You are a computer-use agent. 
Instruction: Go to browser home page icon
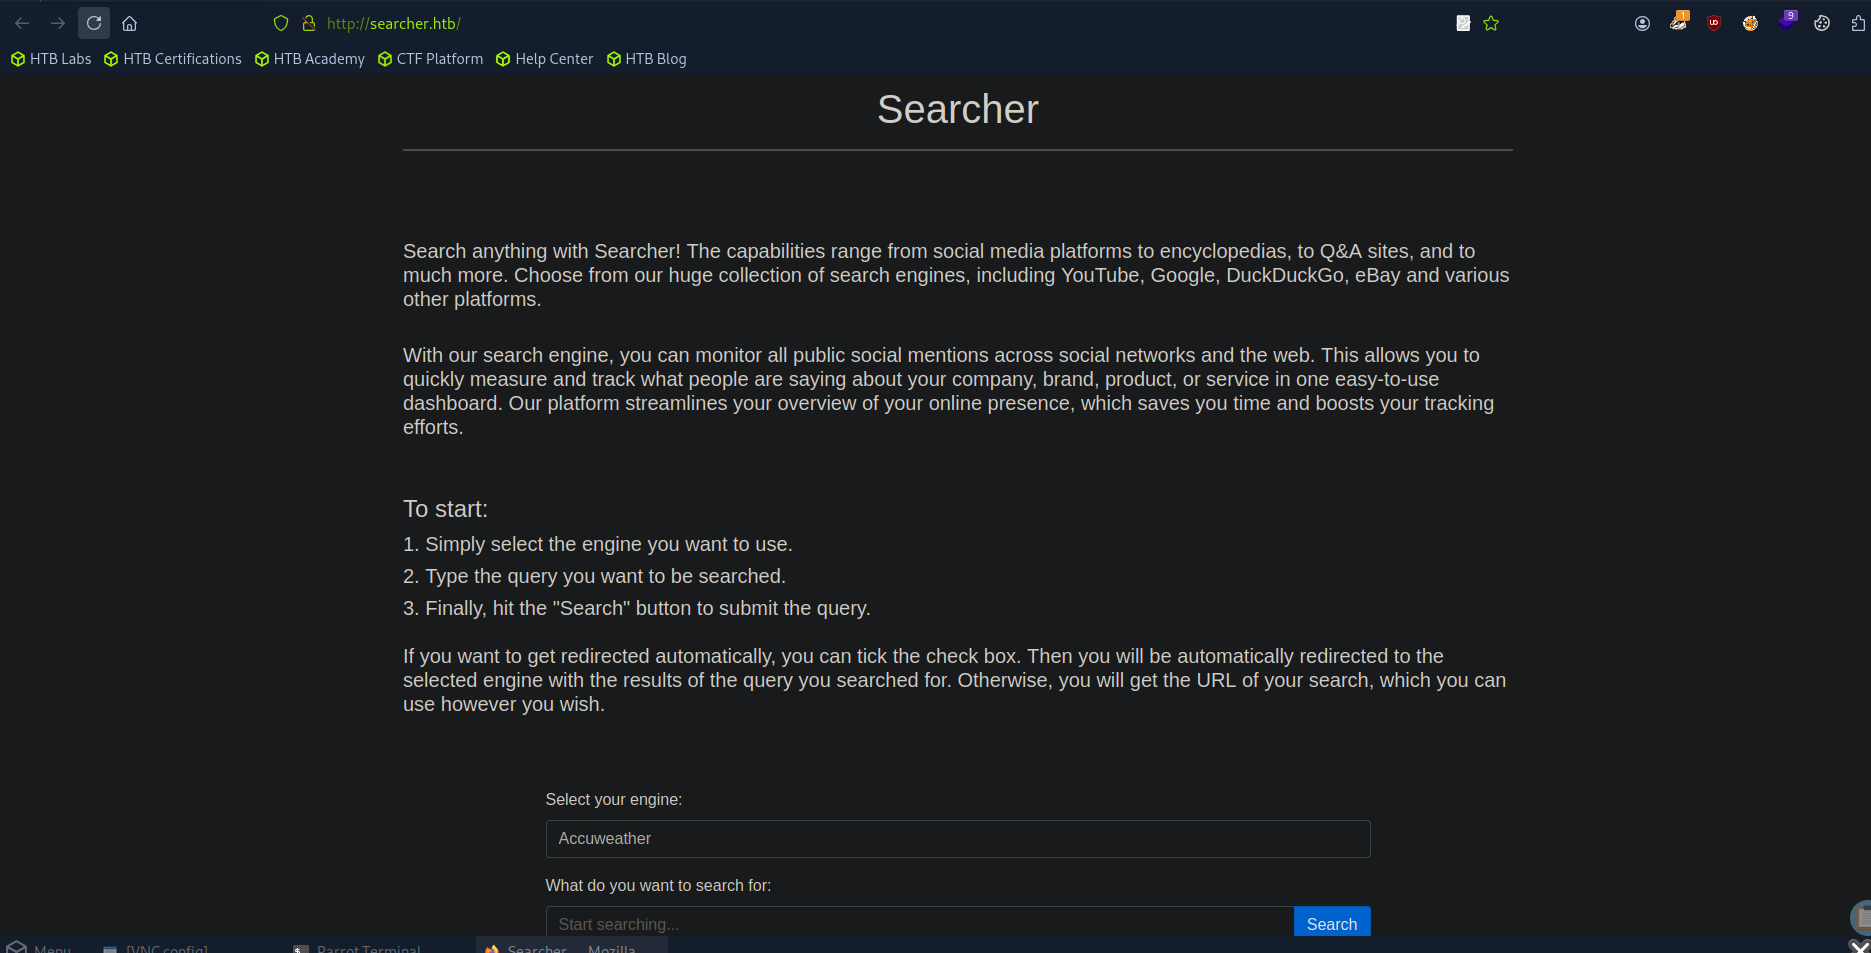(x=129, y=23)
